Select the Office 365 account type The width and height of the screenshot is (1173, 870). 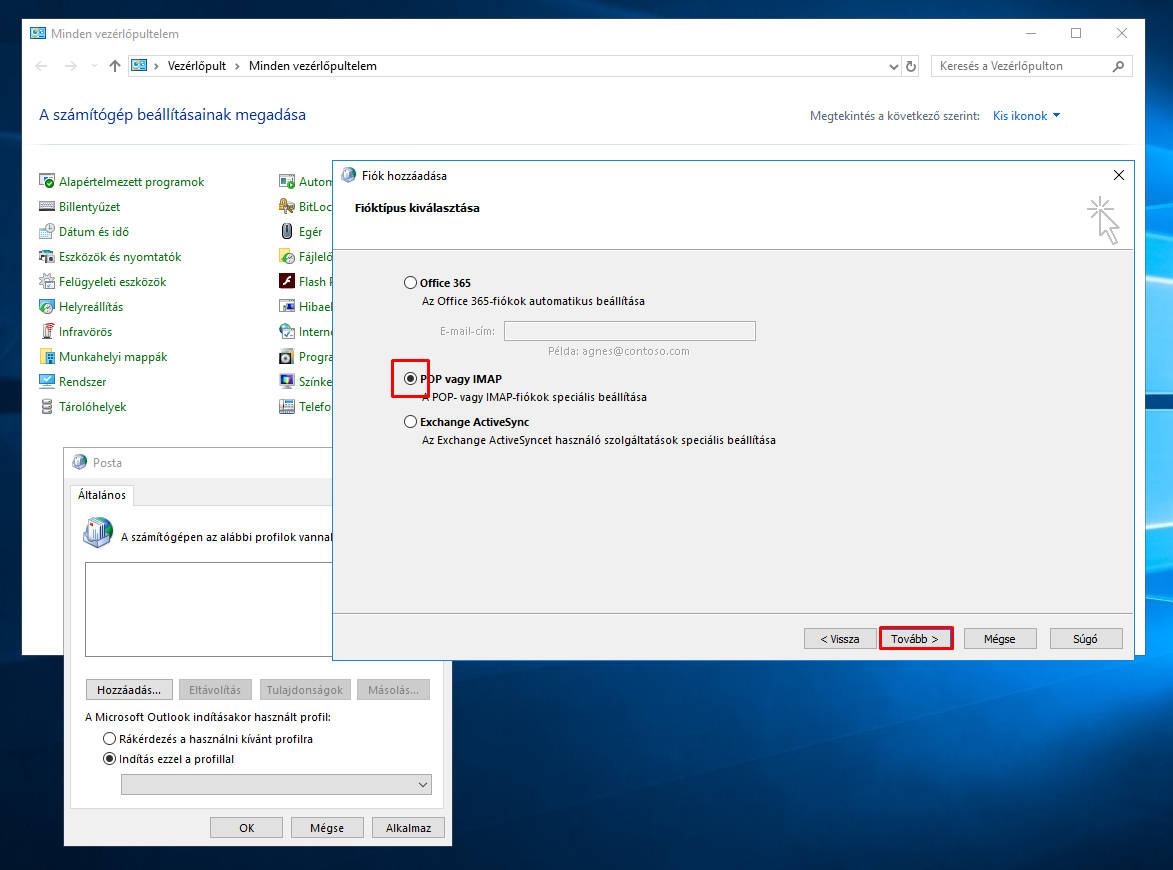click(410, 283)
